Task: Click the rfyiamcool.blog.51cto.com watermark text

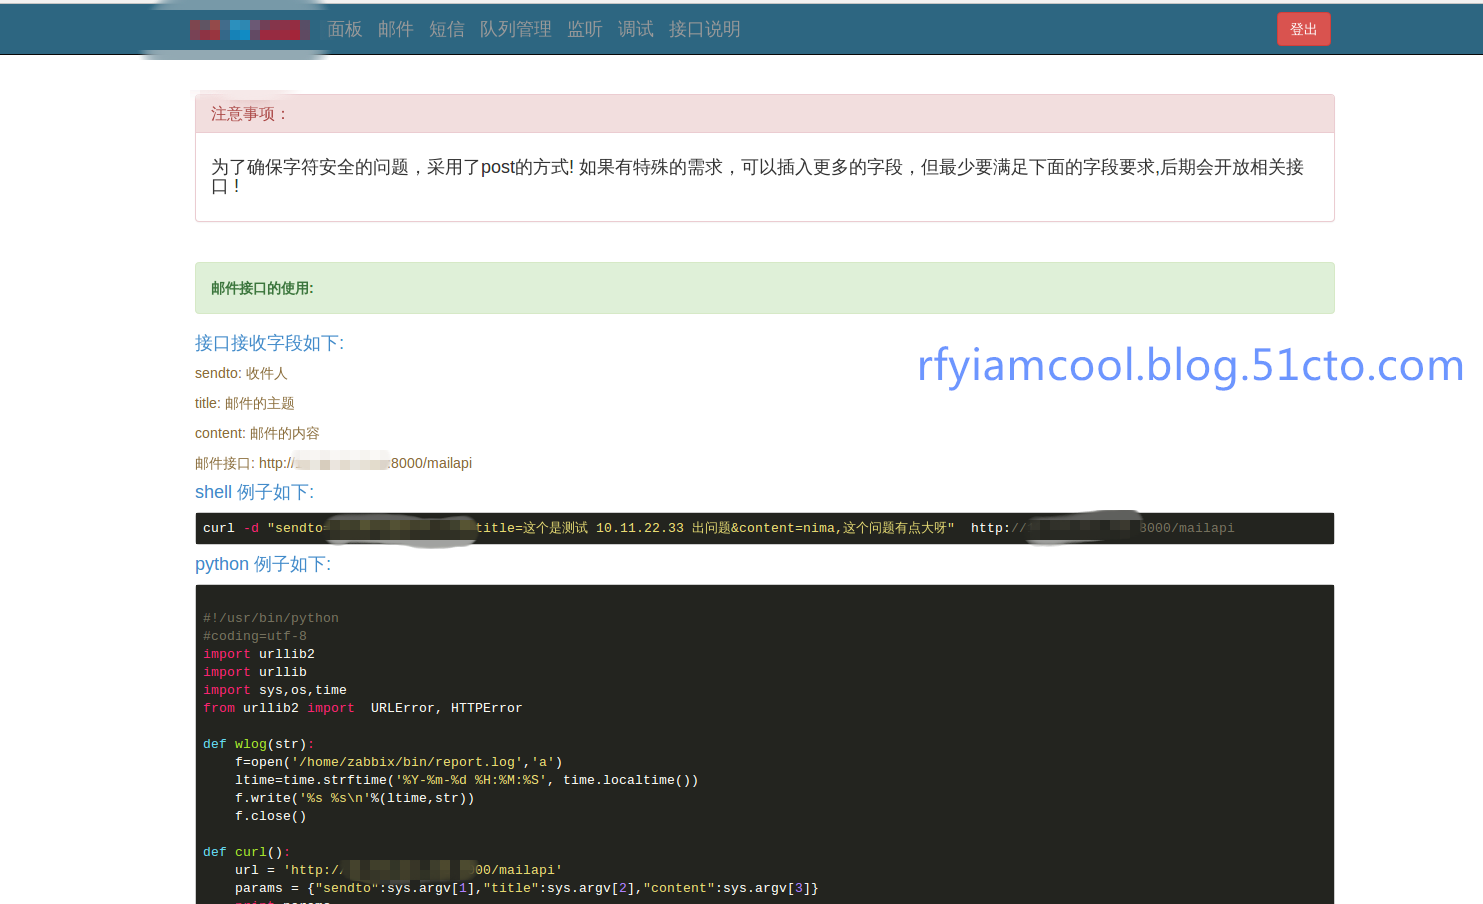Action: click(1190, 365)
